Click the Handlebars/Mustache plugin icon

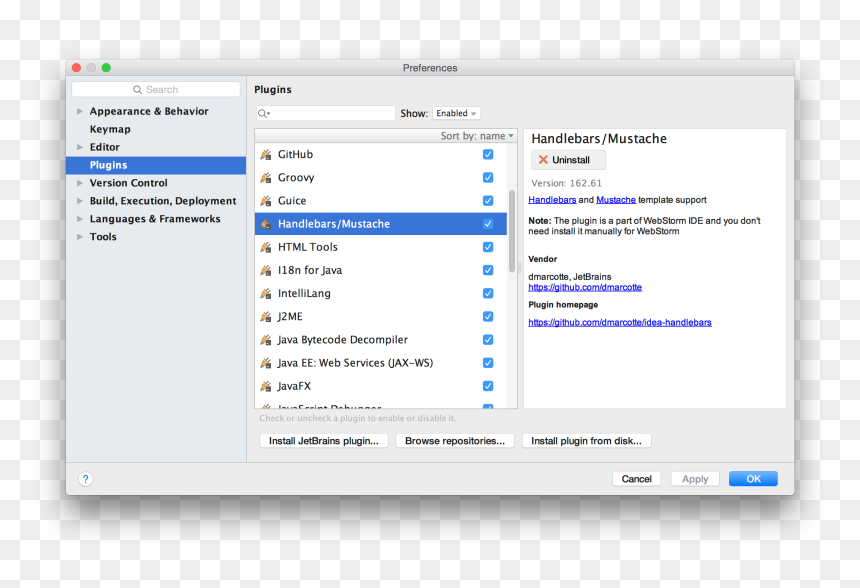click(x=266, y=224)
